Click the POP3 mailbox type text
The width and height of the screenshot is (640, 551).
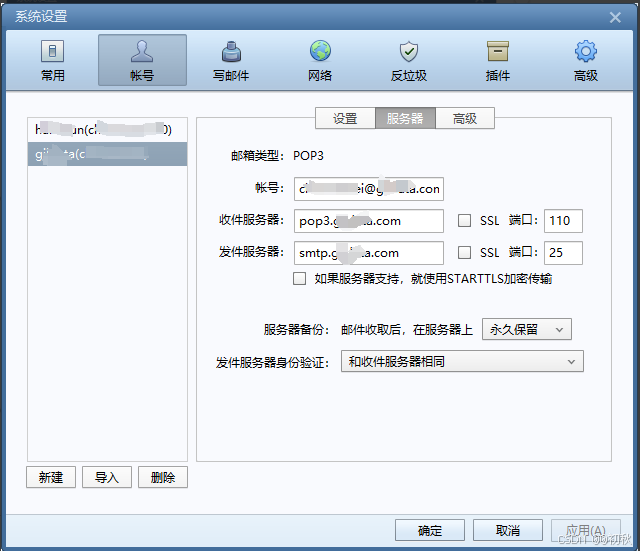pyautogui.click(x=308, y=156)
